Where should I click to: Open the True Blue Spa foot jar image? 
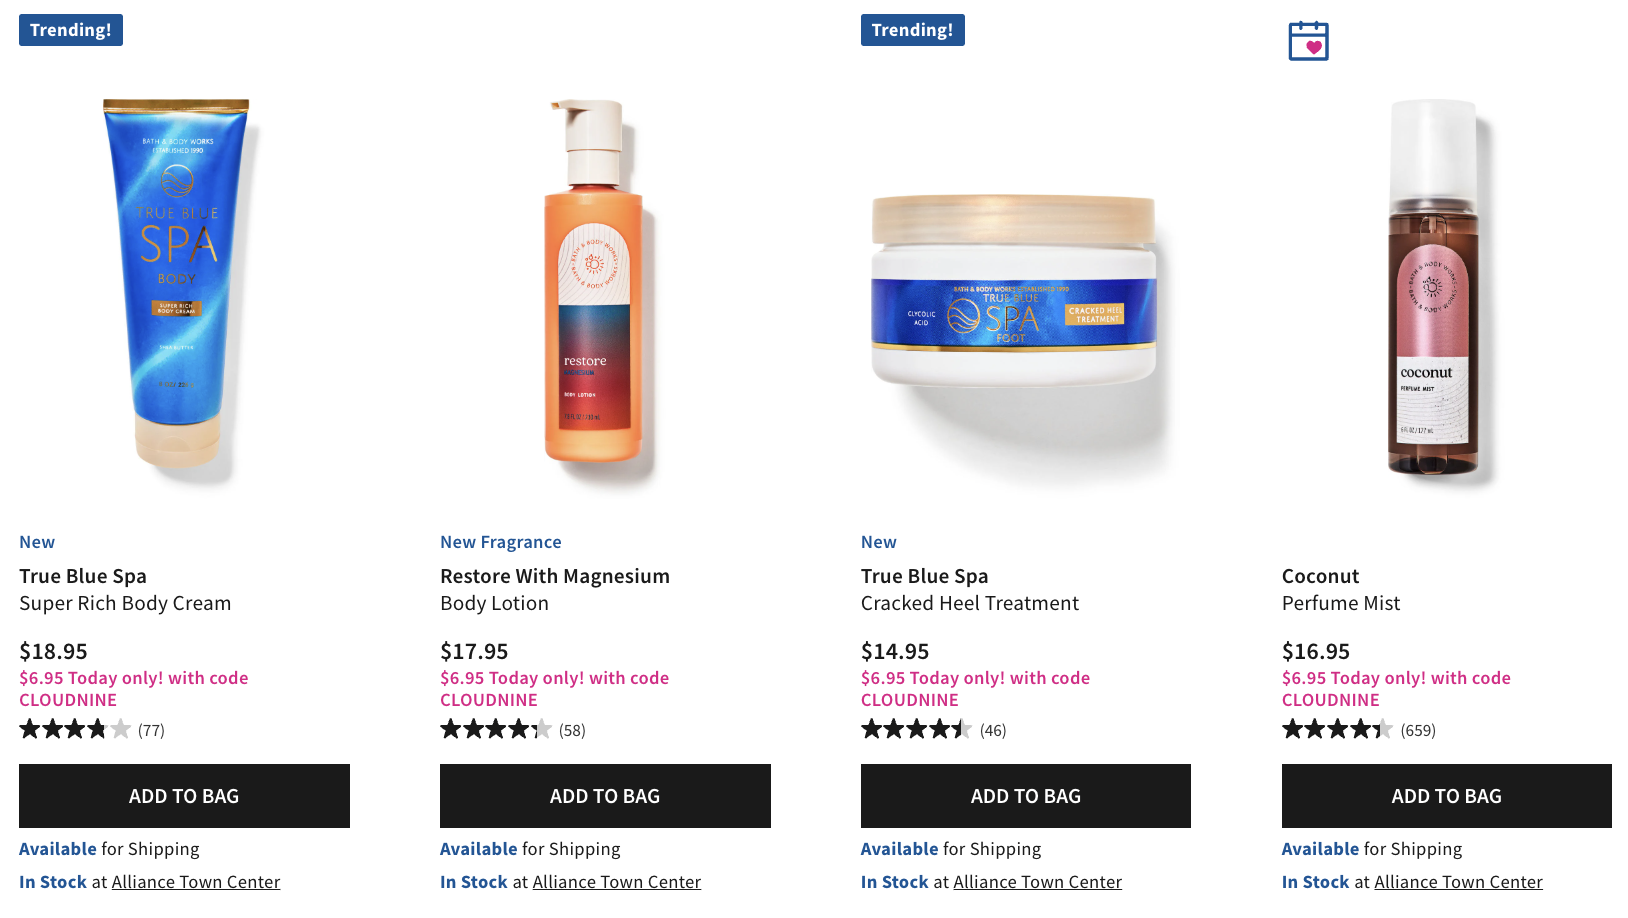click(x=1014, y=290)
